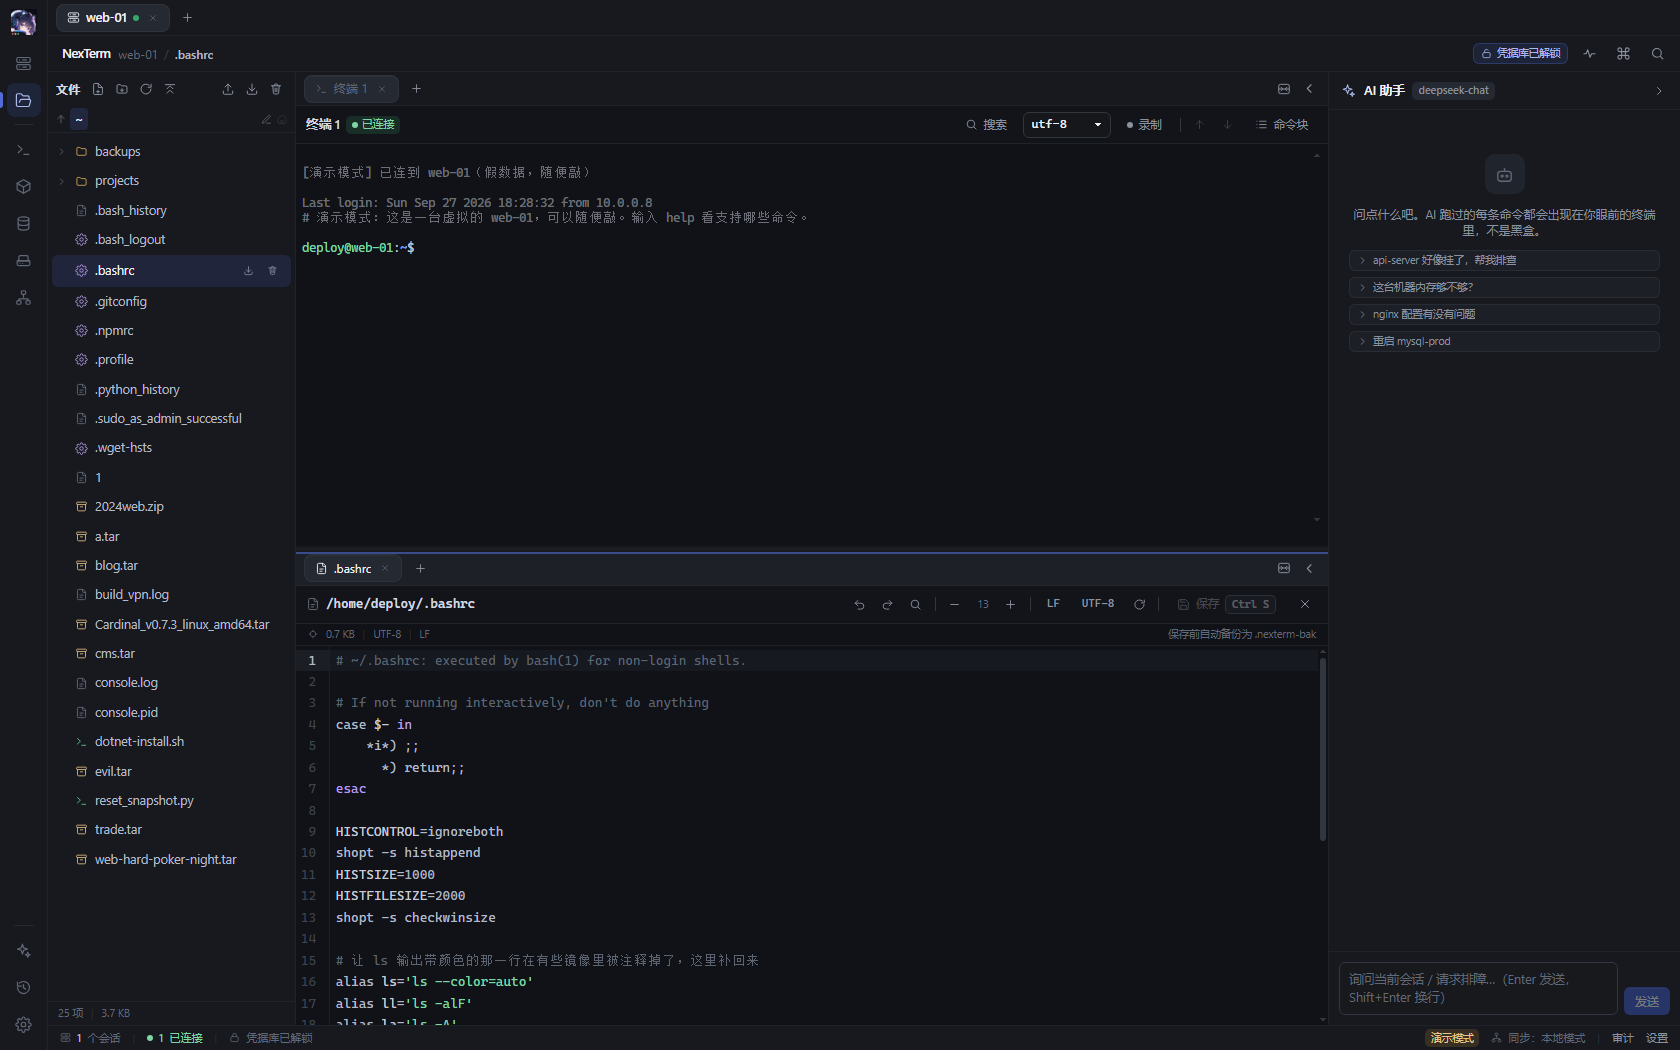This screenshot has height=1050, width=1680.
Task: Decrease the editor font size
Action: click(x=954, y=604)
